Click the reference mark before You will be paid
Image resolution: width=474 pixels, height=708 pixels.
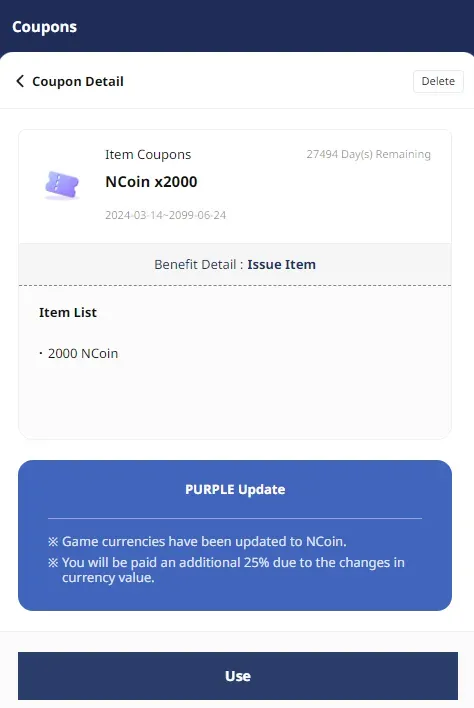pos(53,563)
